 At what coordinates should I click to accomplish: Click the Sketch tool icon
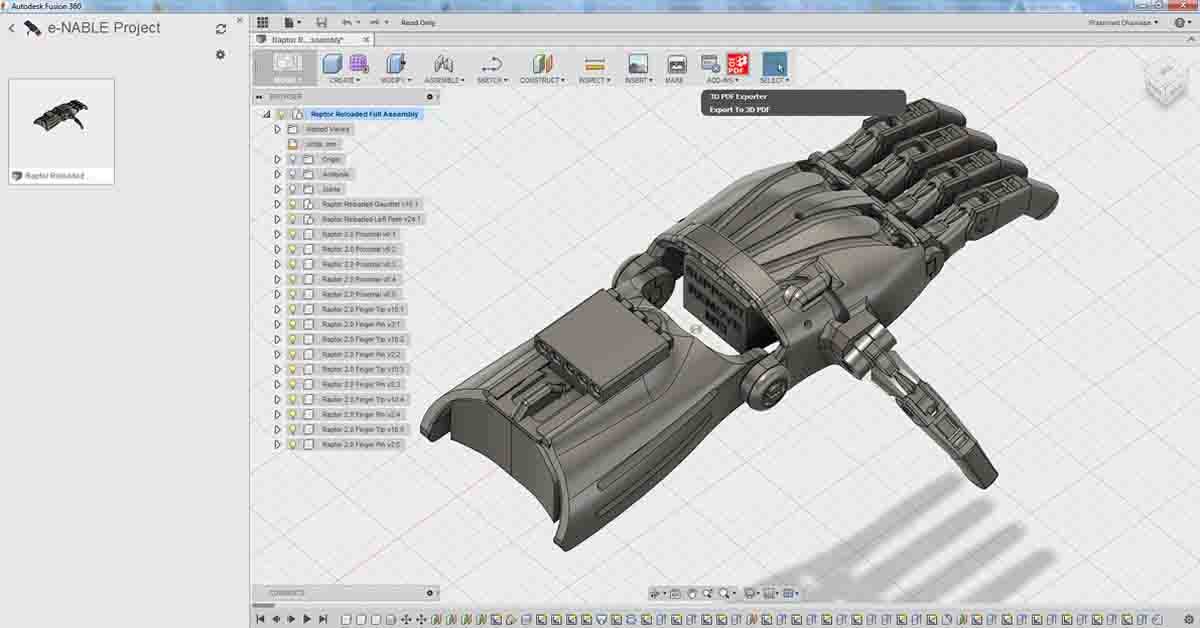click(x=493, y=62)
